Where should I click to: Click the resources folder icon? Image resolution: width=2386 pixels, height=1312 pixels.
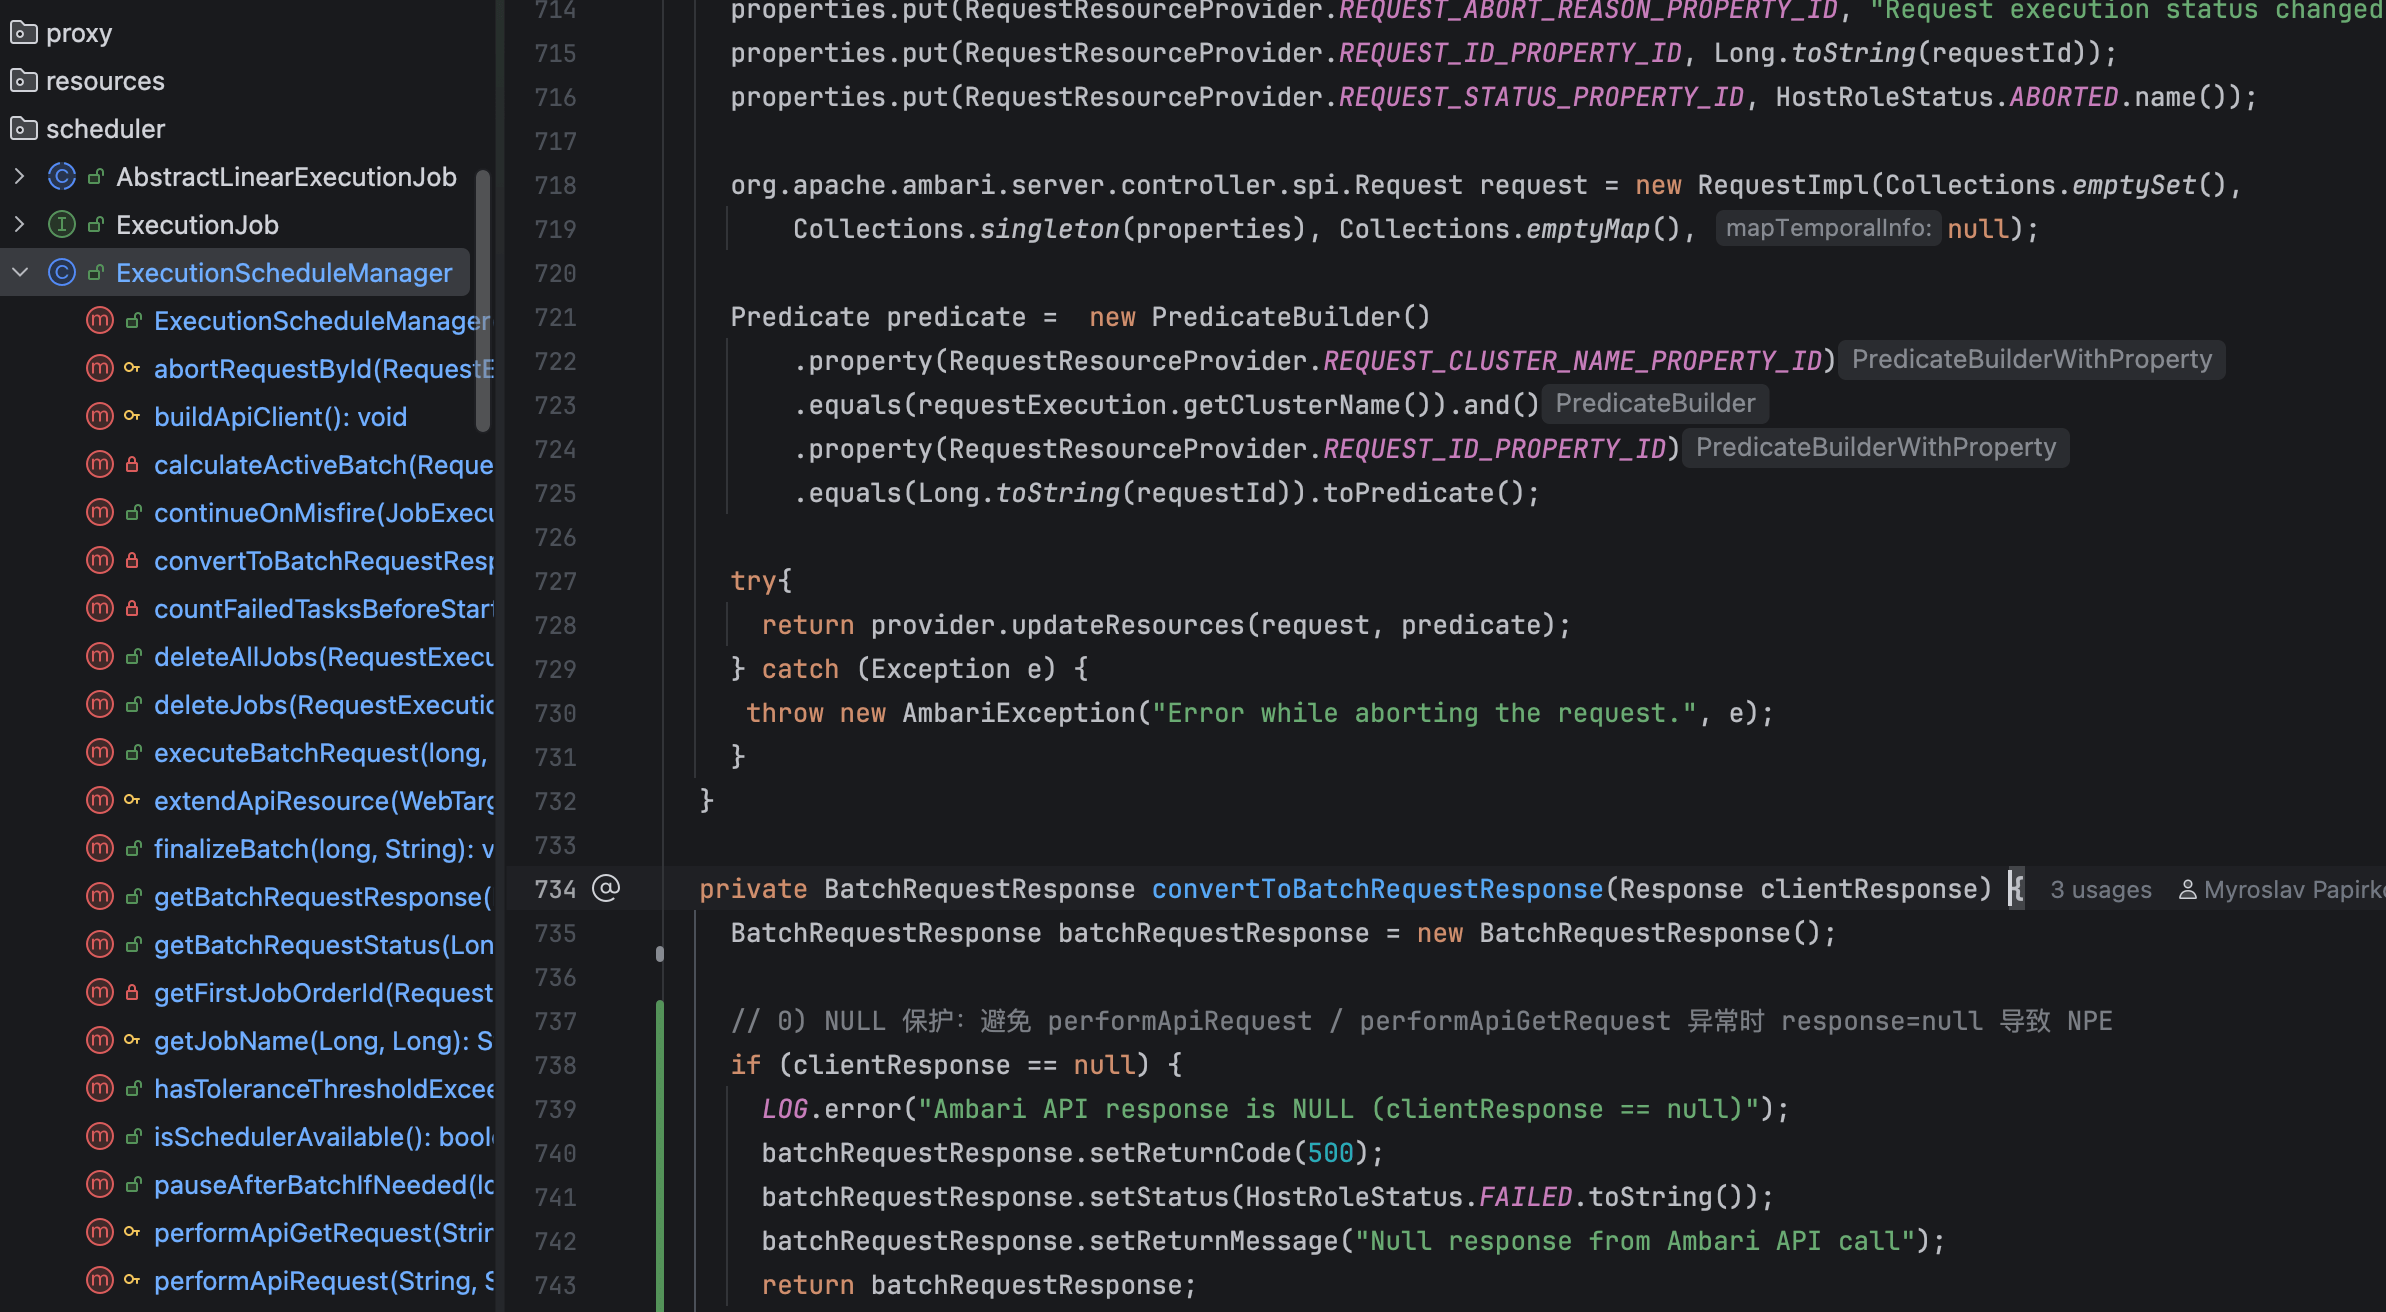[24, 81]
